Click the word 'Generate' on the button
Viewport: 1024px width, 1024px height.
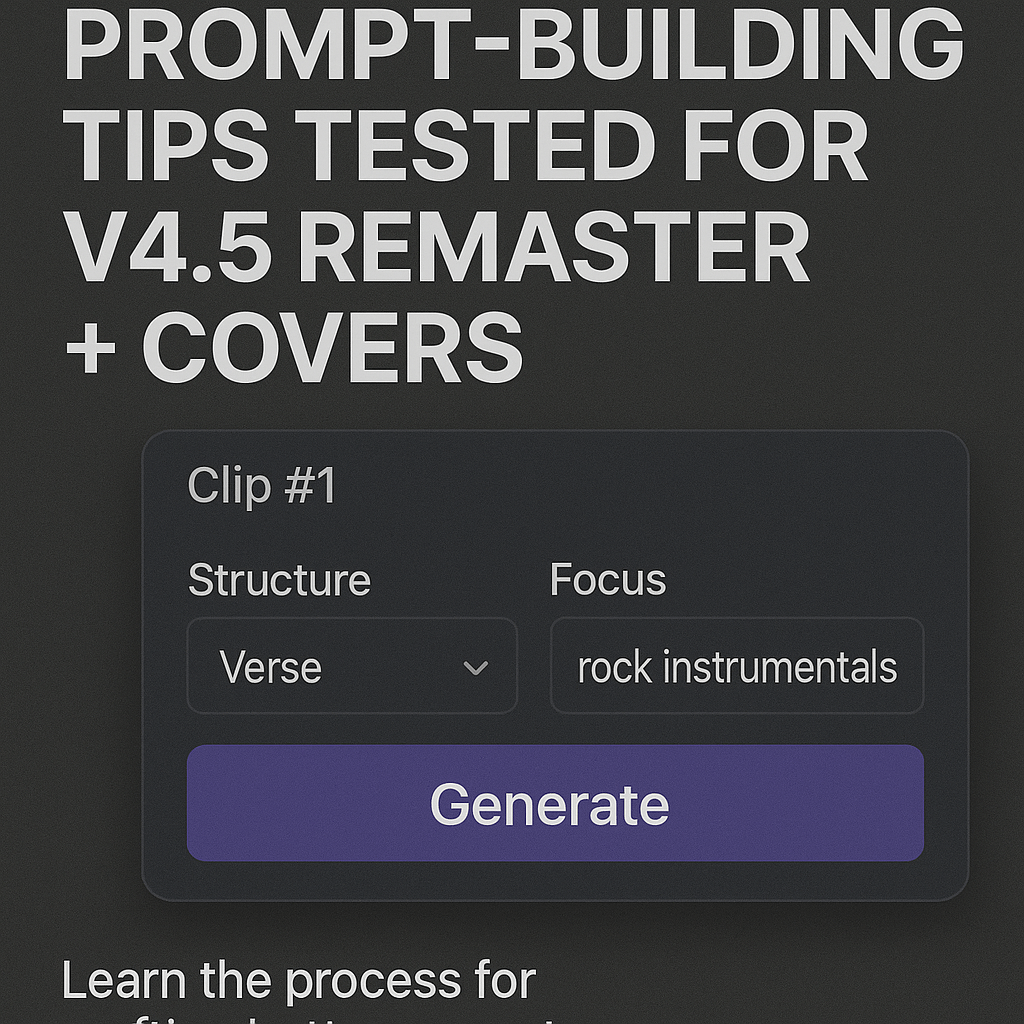[x=549, y=803]
